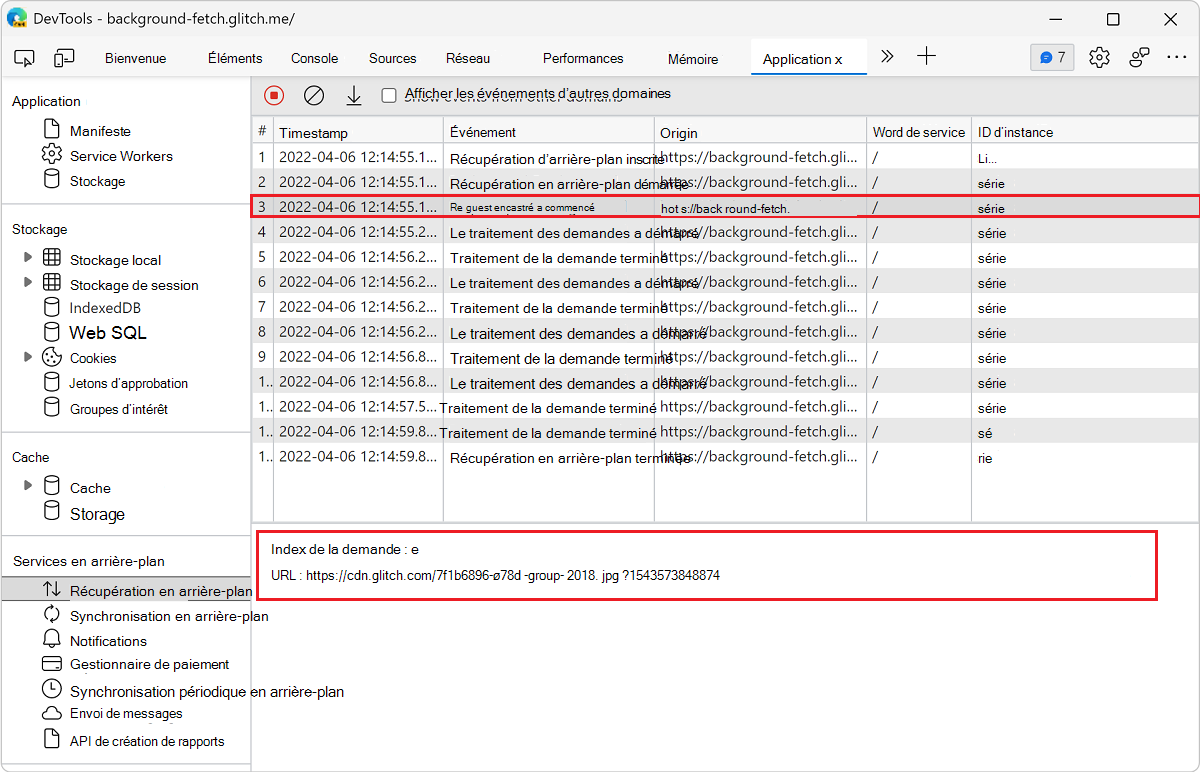Open the issues counter badge showing 7
Viewport: 1200px width, 772px height.
pyautogui.click(x=1051, y=58)
